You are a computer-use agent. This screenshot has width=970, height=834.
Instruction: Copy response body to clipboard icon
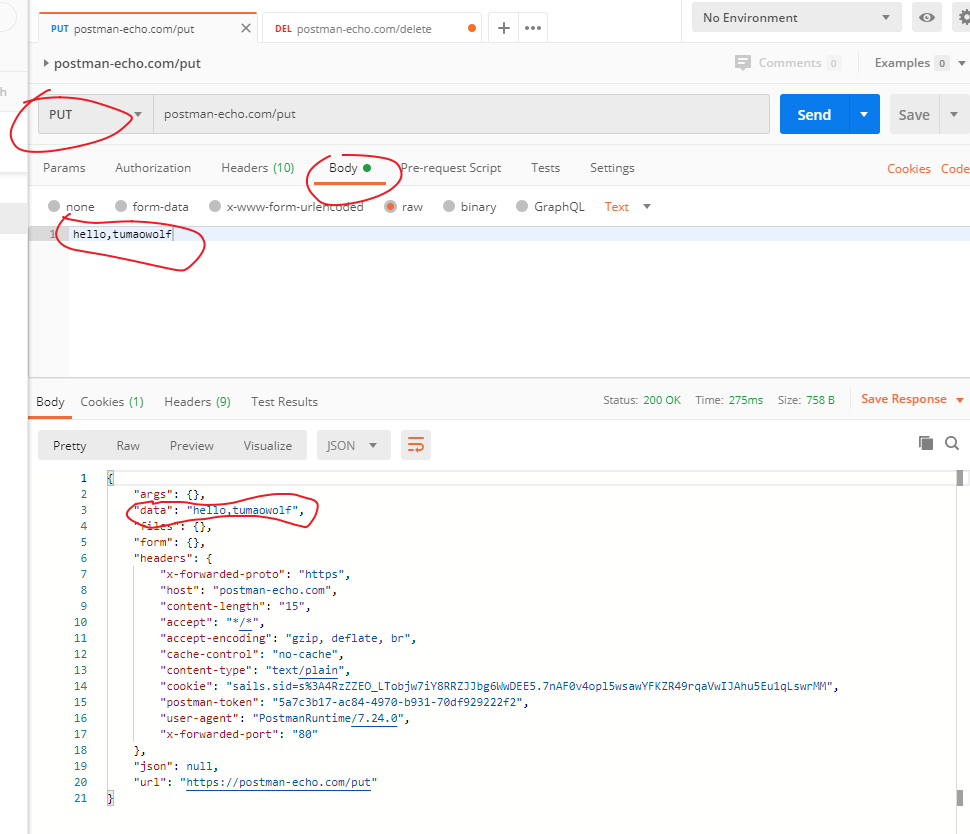[926, 443]
